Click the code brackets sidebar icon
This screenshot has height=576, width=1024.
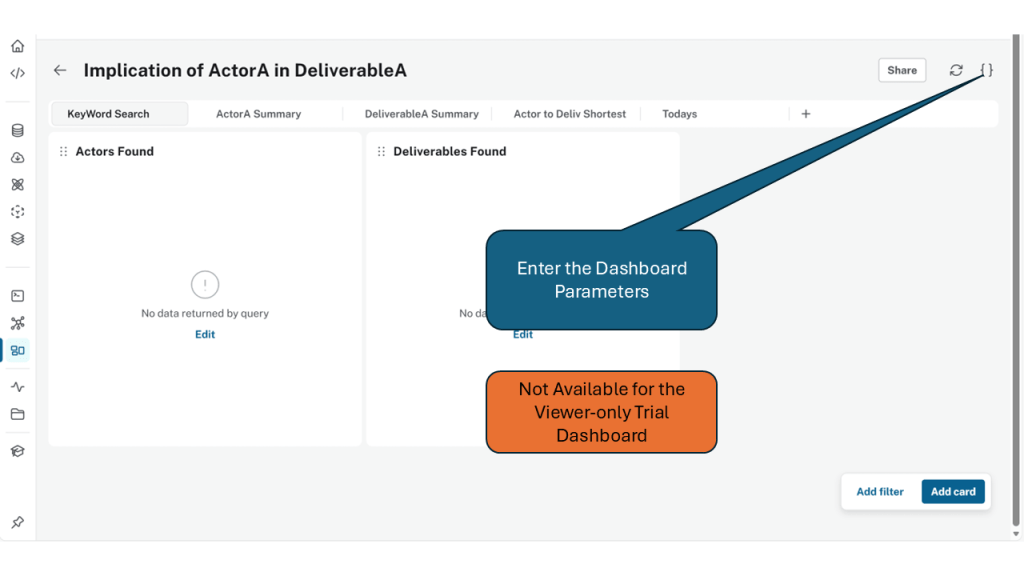[x=17, y=73]
